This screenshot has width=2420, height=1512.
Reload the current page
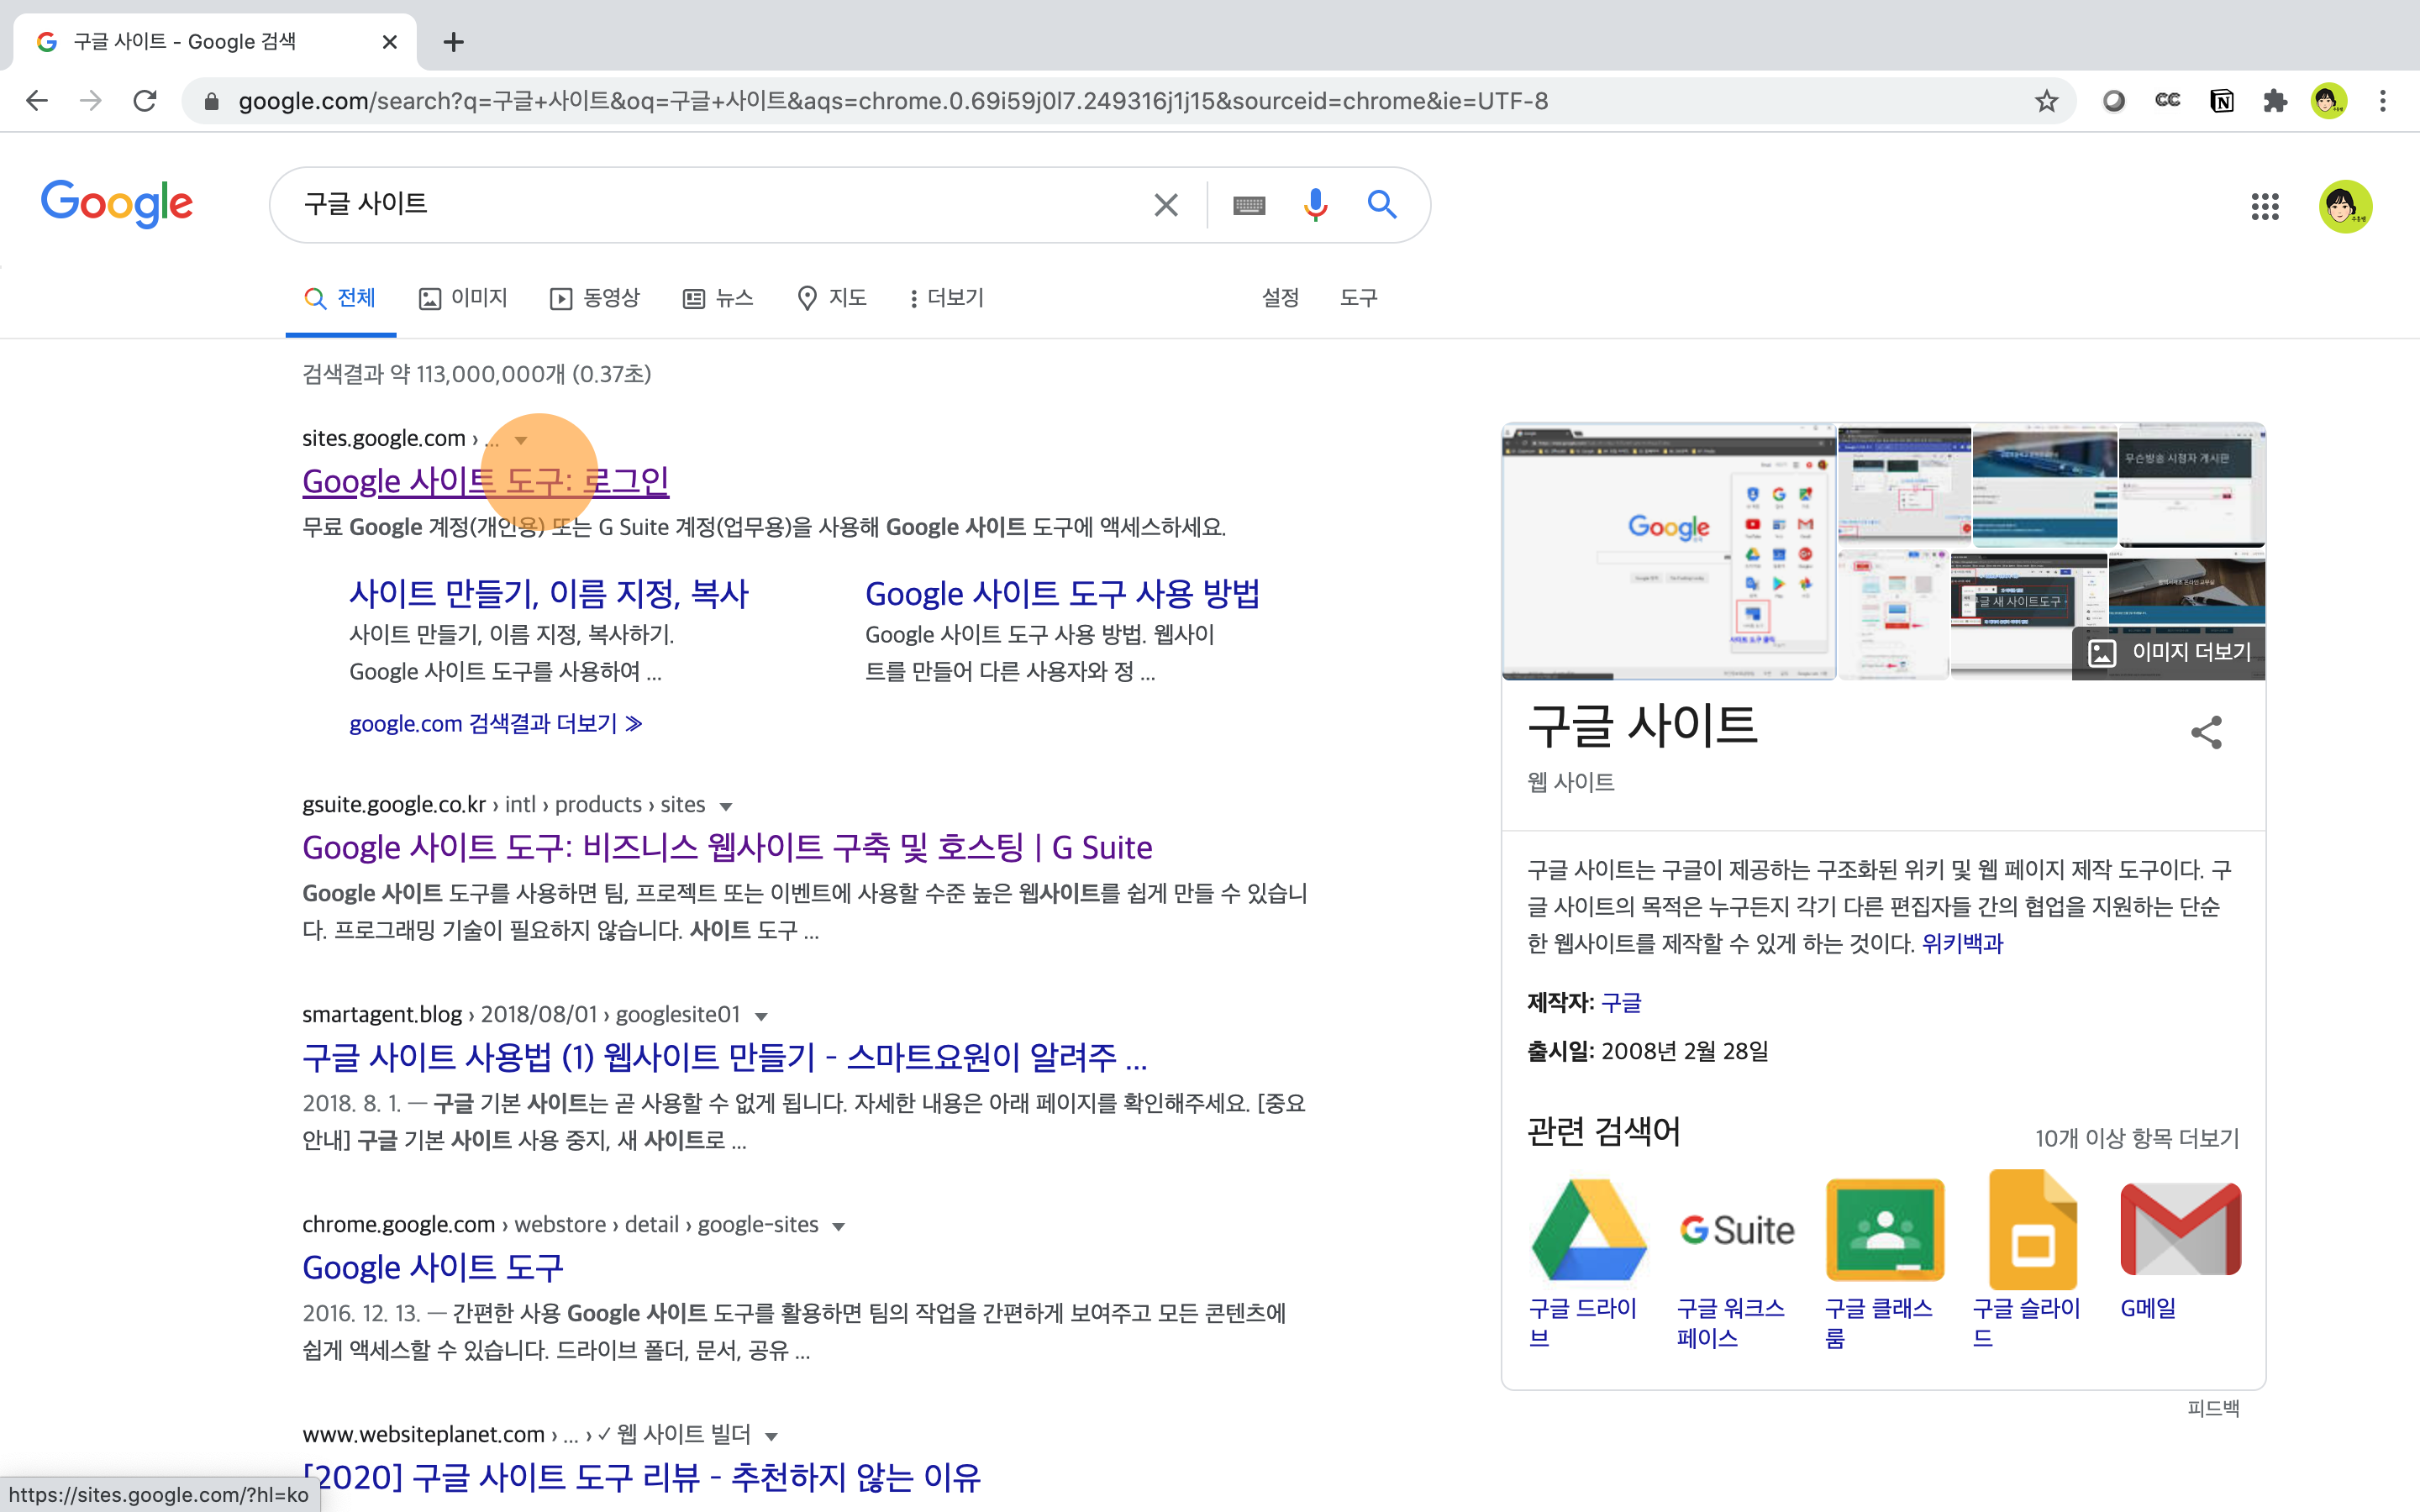pyautogui.click(x=145, y=101)
